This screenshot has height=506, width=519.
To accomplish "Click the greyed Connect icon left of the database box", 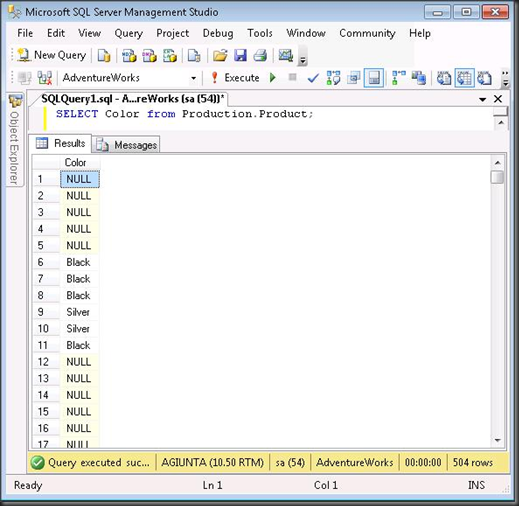I will pyautogui.click(x=25, y=78).
